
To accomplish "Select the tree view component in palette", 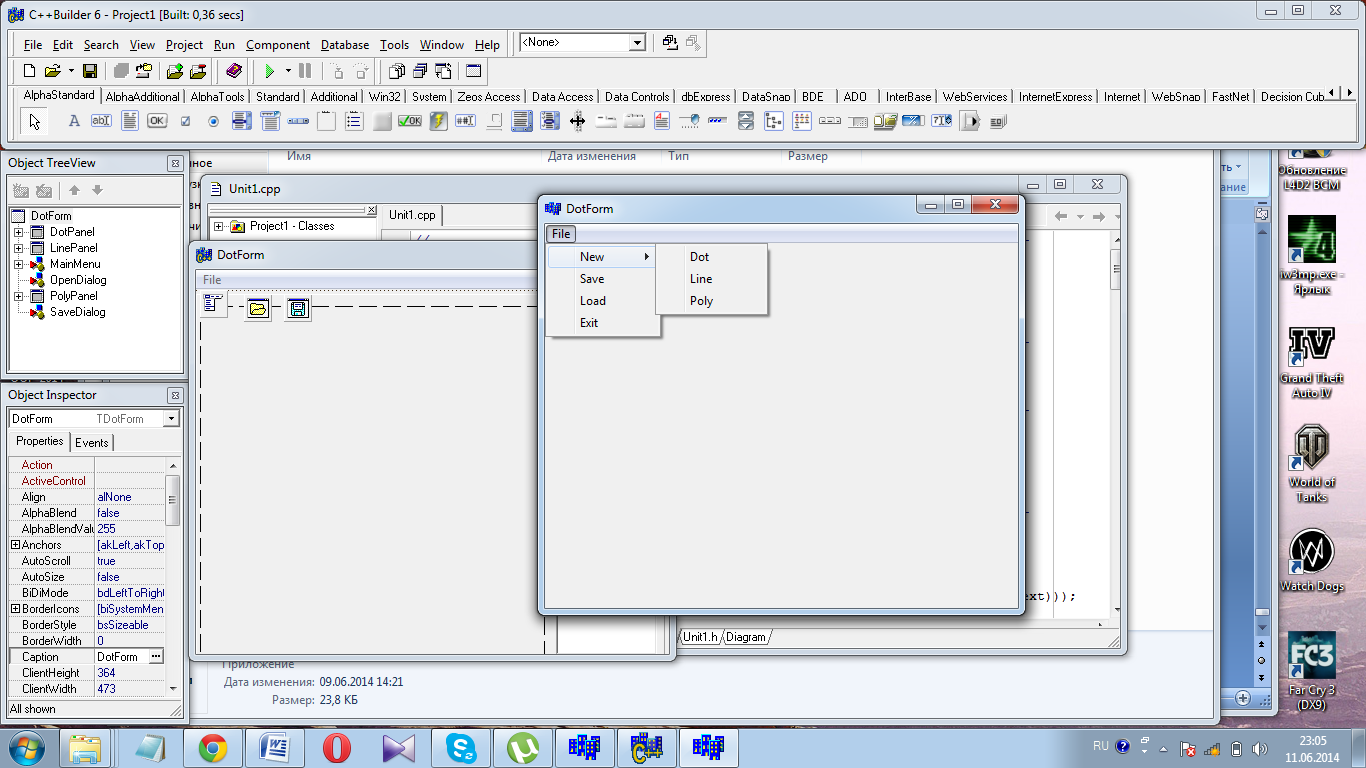I will point(773,121).
